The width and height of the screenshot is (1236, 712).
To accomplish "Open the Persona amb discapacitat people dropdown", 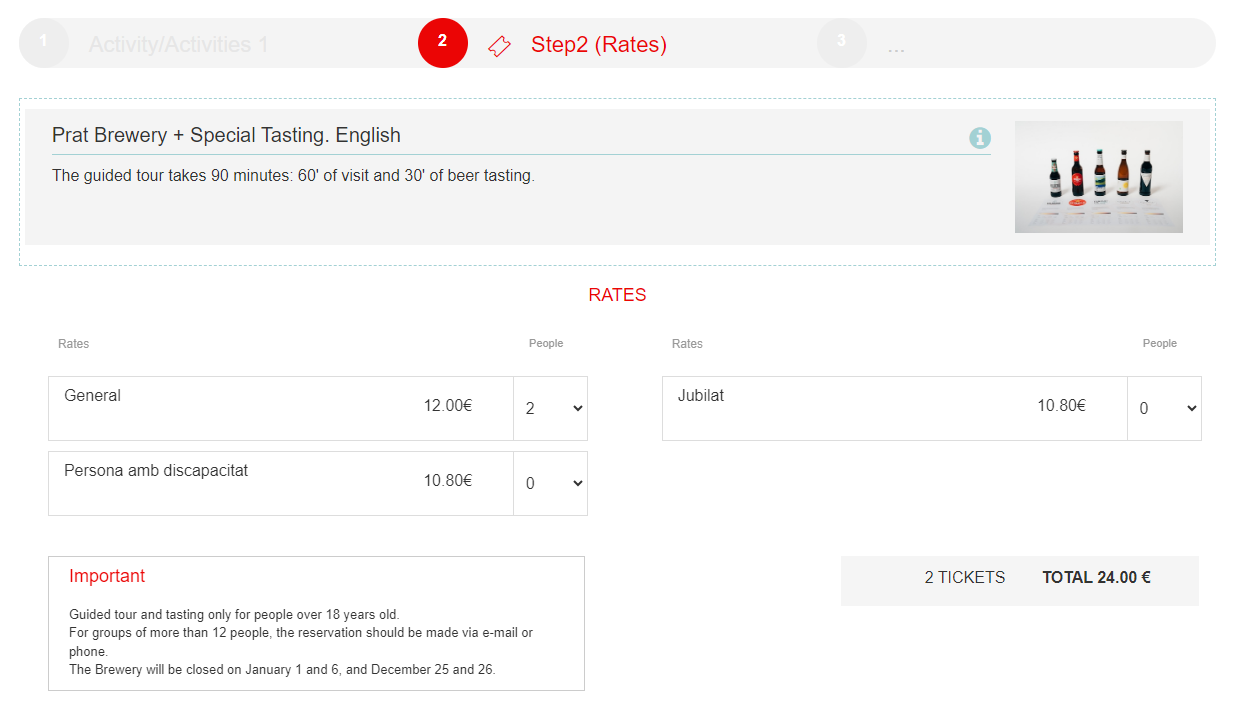I will tap(553, 483).
